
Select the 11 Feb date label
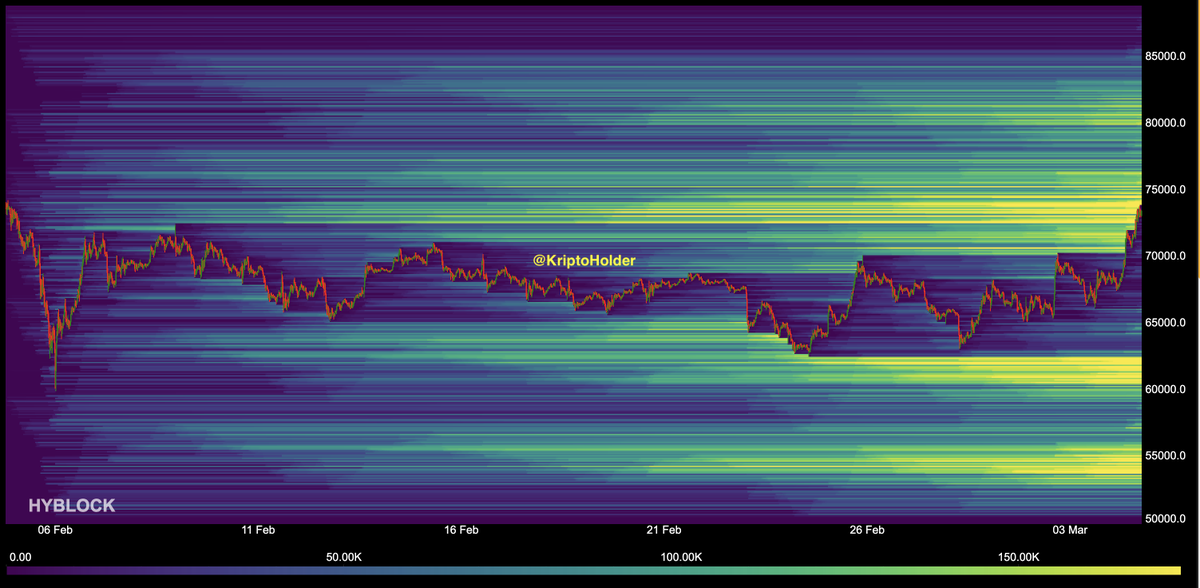click(x=258, y=529)
